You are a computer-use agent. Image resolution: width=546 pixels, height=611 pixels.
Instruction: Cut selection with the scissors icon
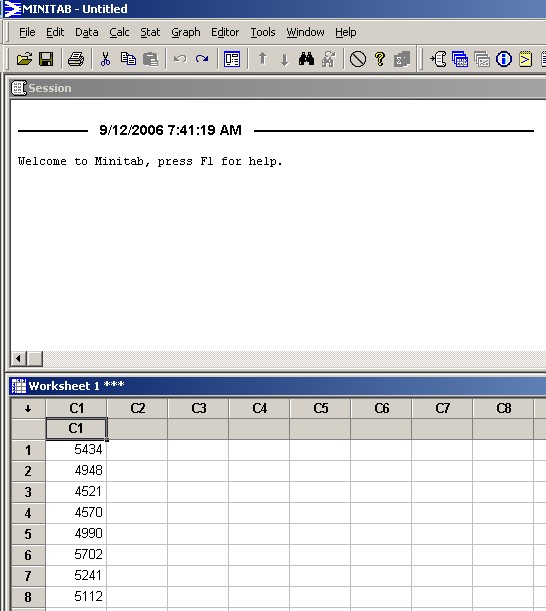pos(105,59)
